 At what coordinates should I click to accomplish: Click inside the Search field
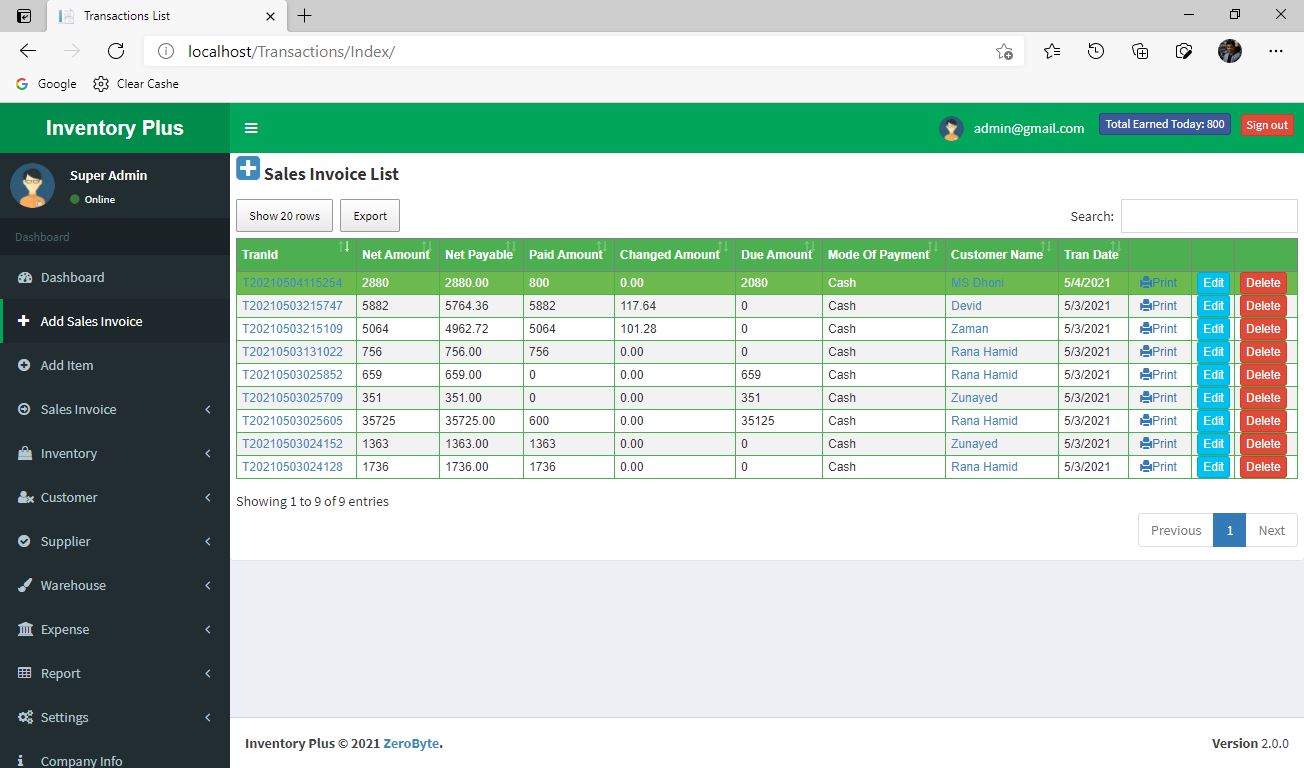tap(1209, 216)
